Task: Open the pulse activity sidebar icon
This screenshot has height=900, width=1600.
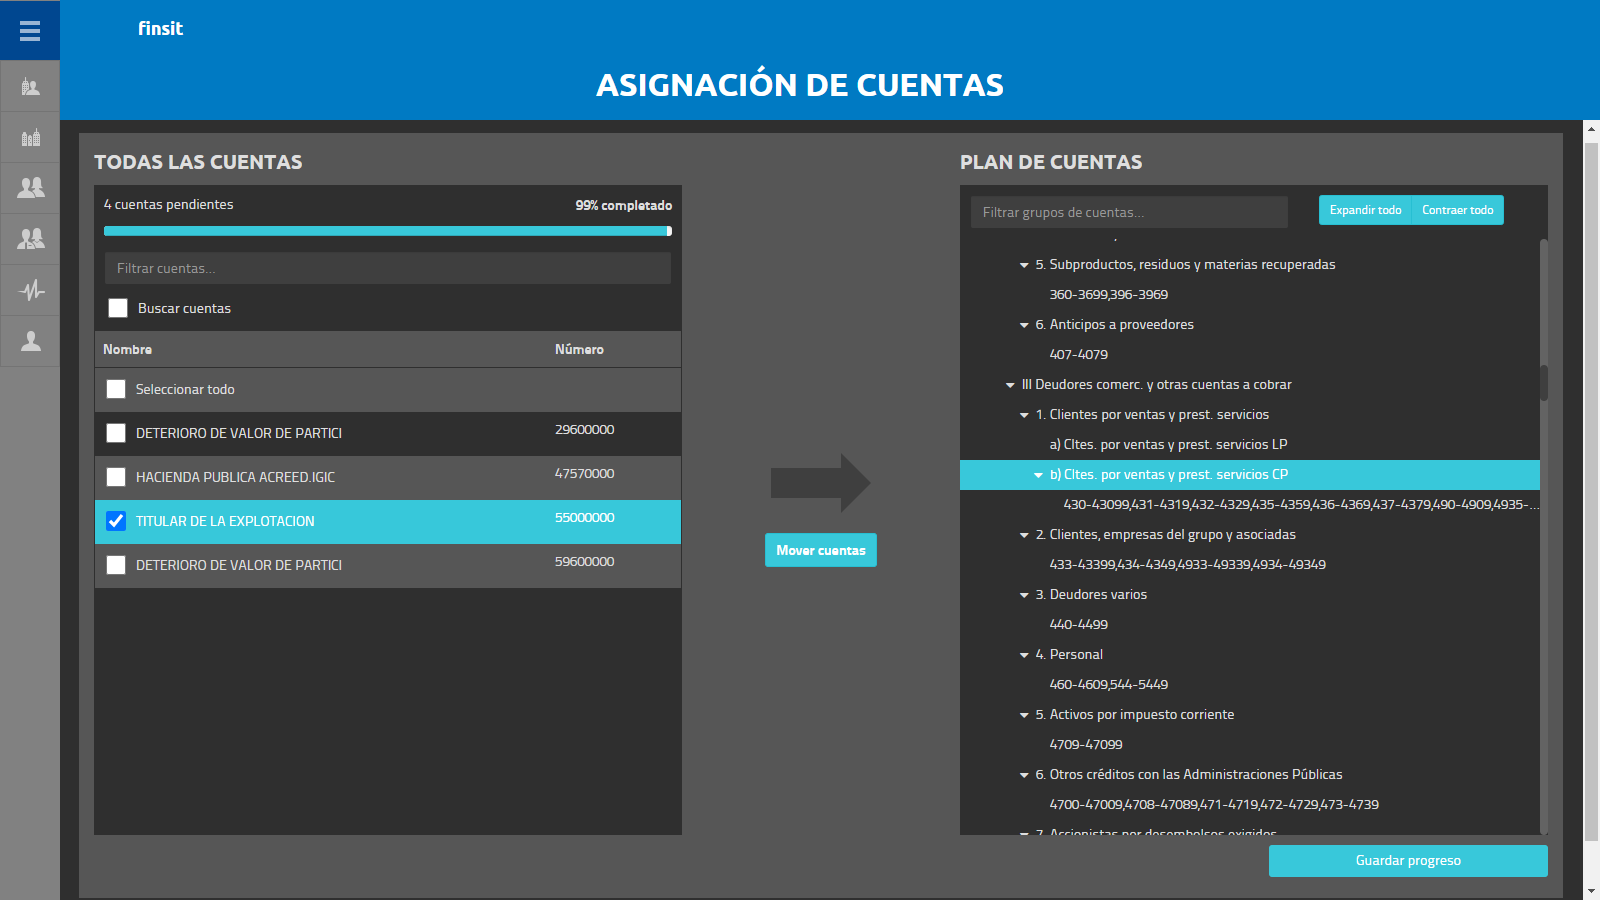Action: [31, 291]
